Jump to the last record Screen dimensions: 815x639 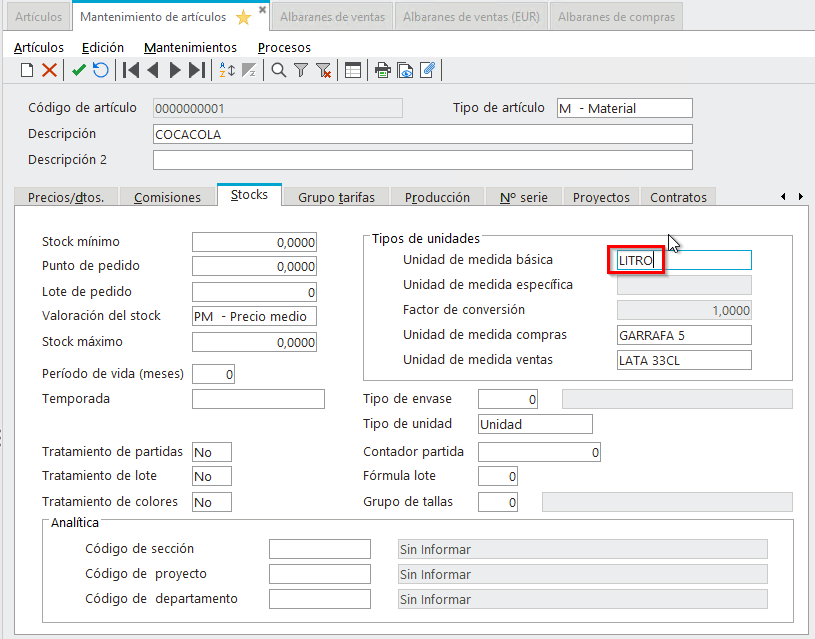pyautogui.click(x=197, y=70)
